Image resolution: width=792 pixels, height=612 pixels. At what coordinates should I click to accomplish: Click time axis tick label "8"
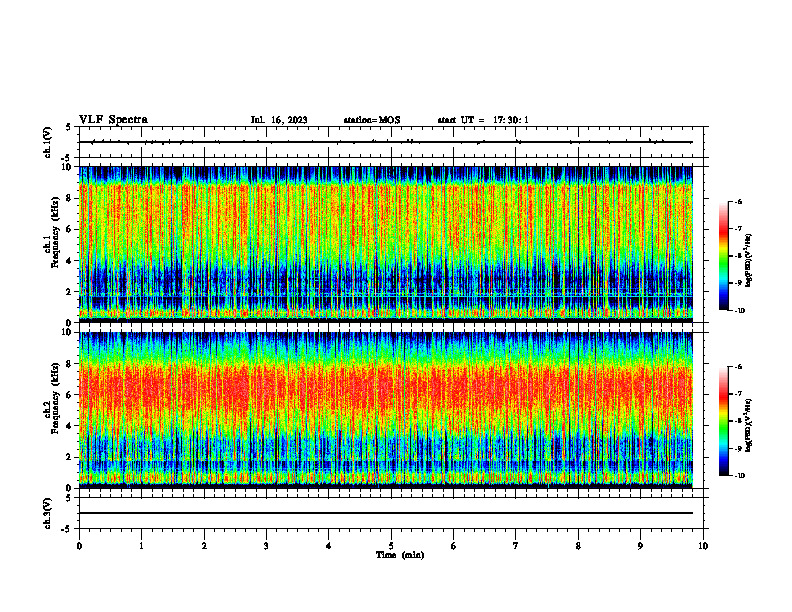(x=578, y=546)
